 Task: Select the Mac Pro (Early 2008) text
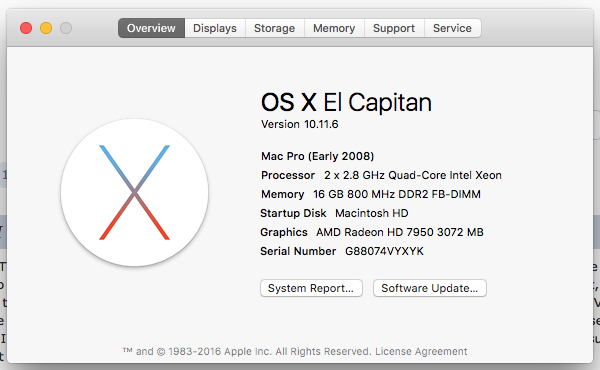(318, 156)
